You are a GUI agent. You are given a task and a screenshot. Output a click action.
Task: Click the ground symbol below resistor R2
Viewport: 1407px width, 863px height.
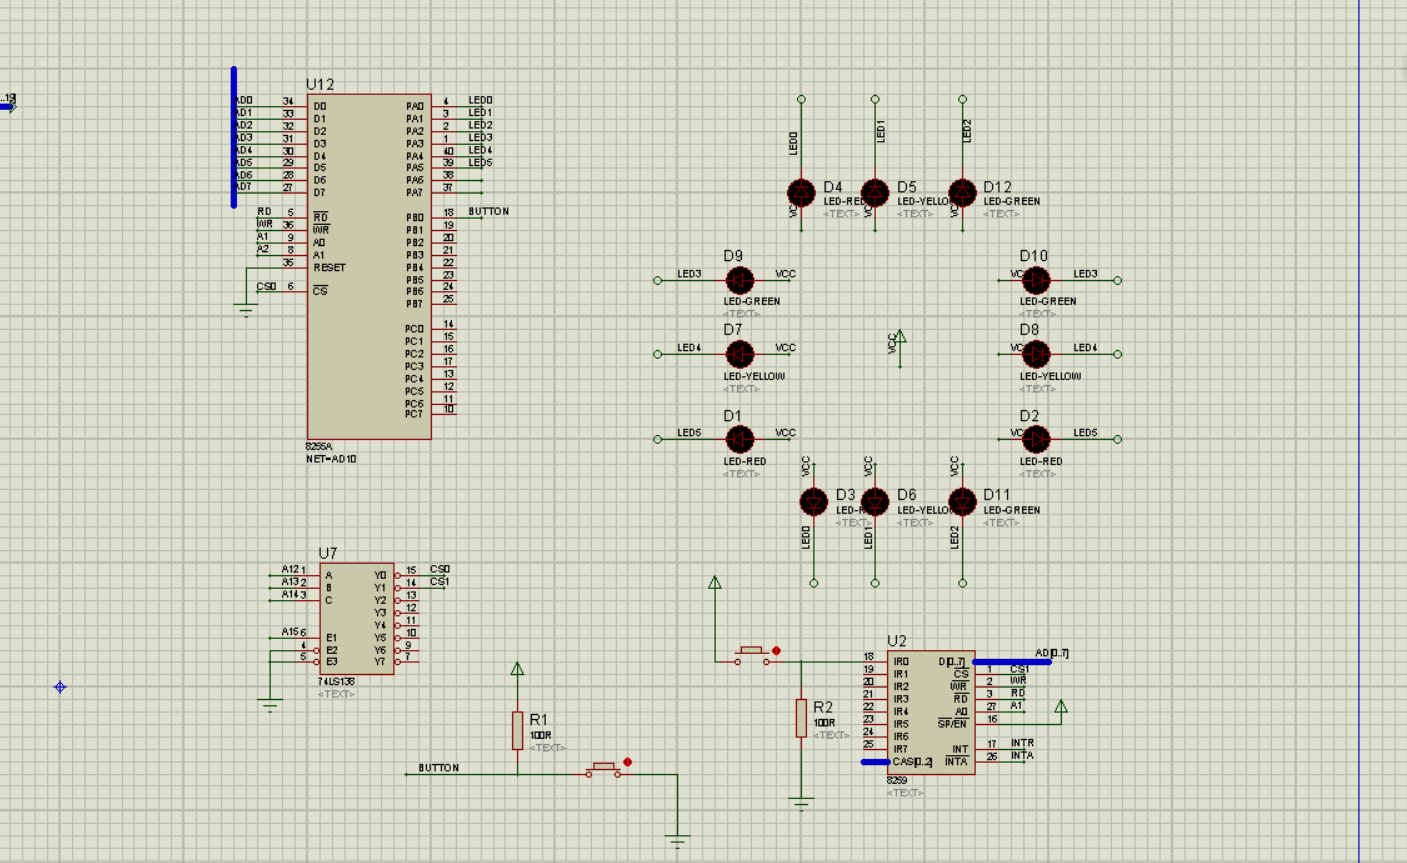(x=801, y=802)
